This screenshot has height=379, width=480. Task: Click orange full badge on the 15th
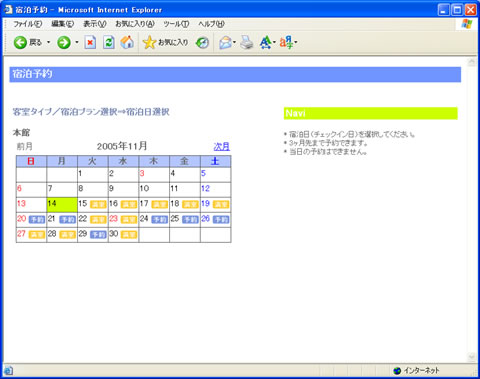point(98,204)
